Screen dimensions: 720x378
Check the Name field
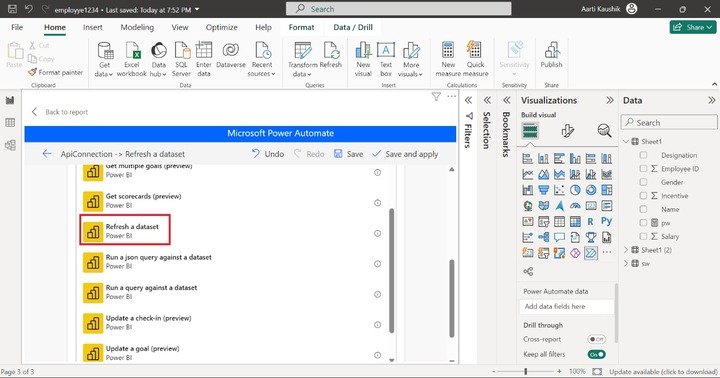click(643, 209)
